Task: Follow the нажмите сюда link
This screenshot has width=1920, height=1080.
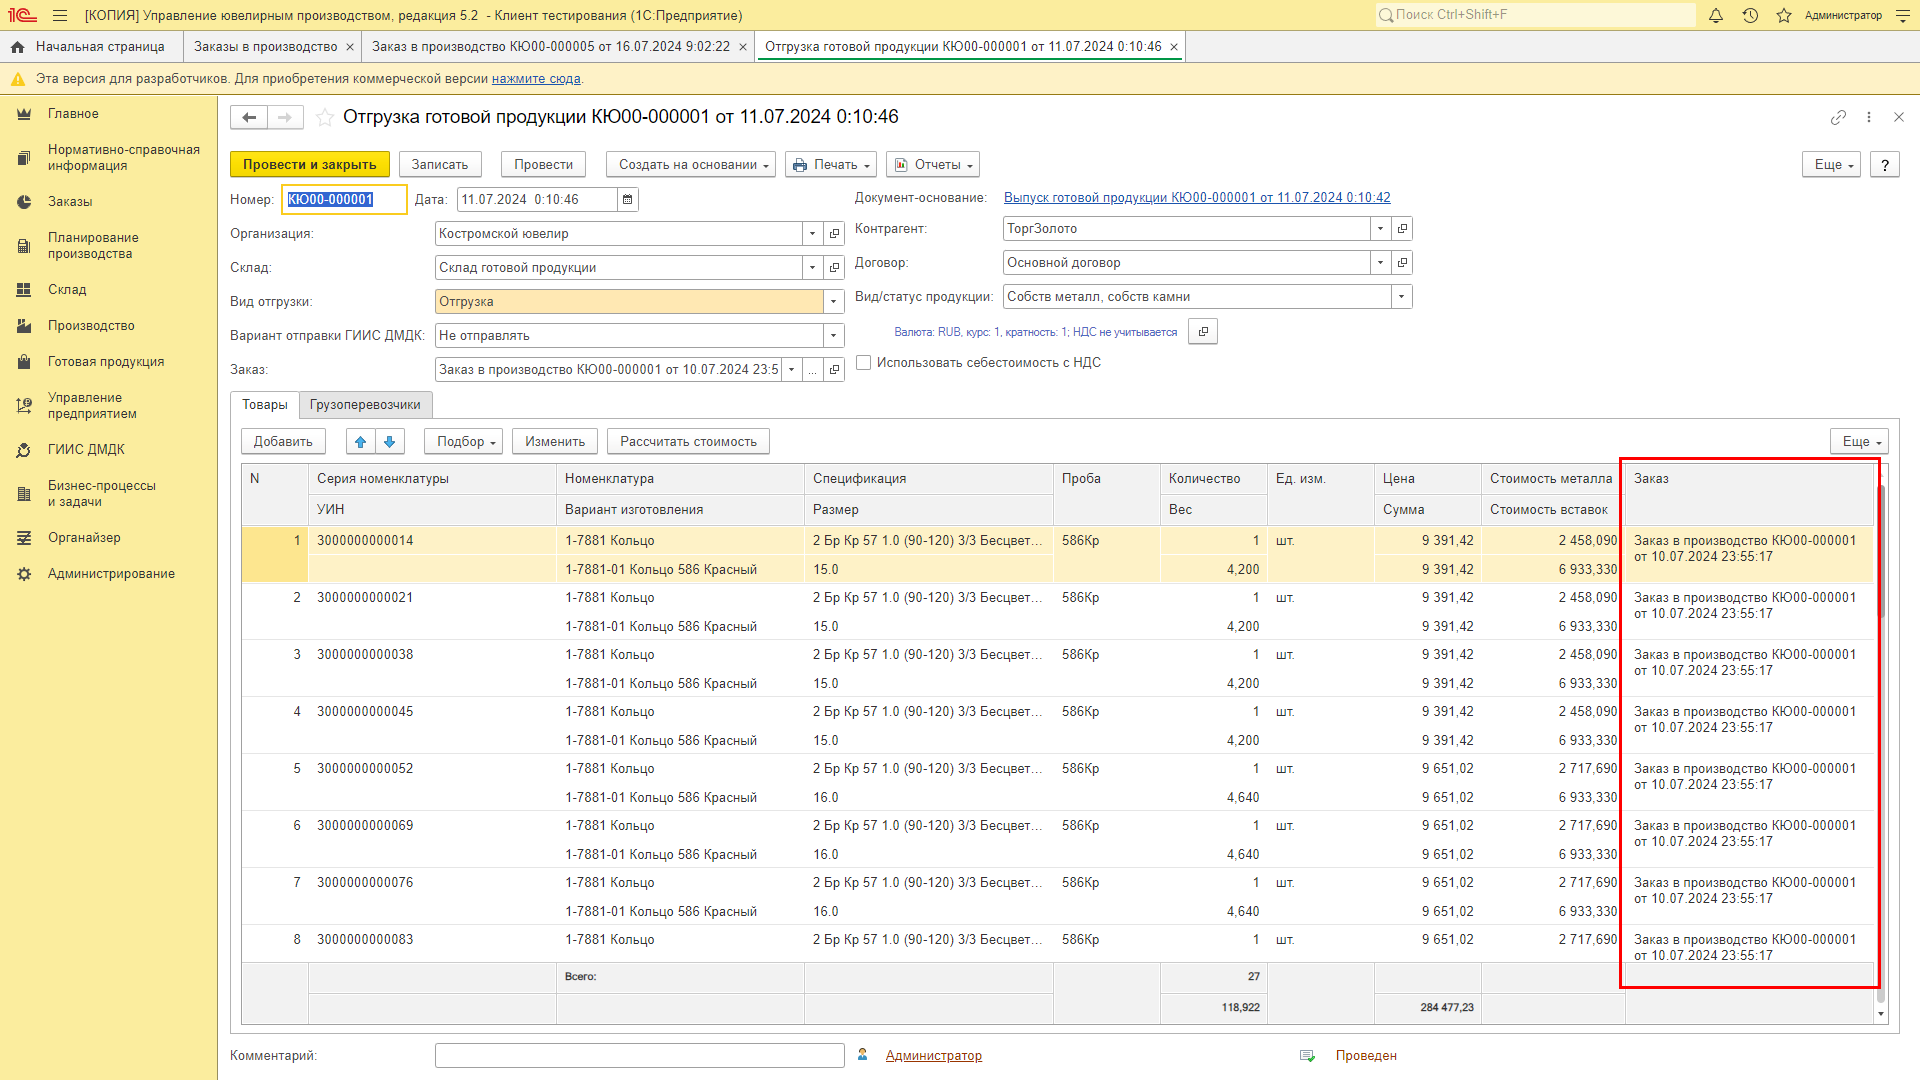Action: [x=536, y=79]
